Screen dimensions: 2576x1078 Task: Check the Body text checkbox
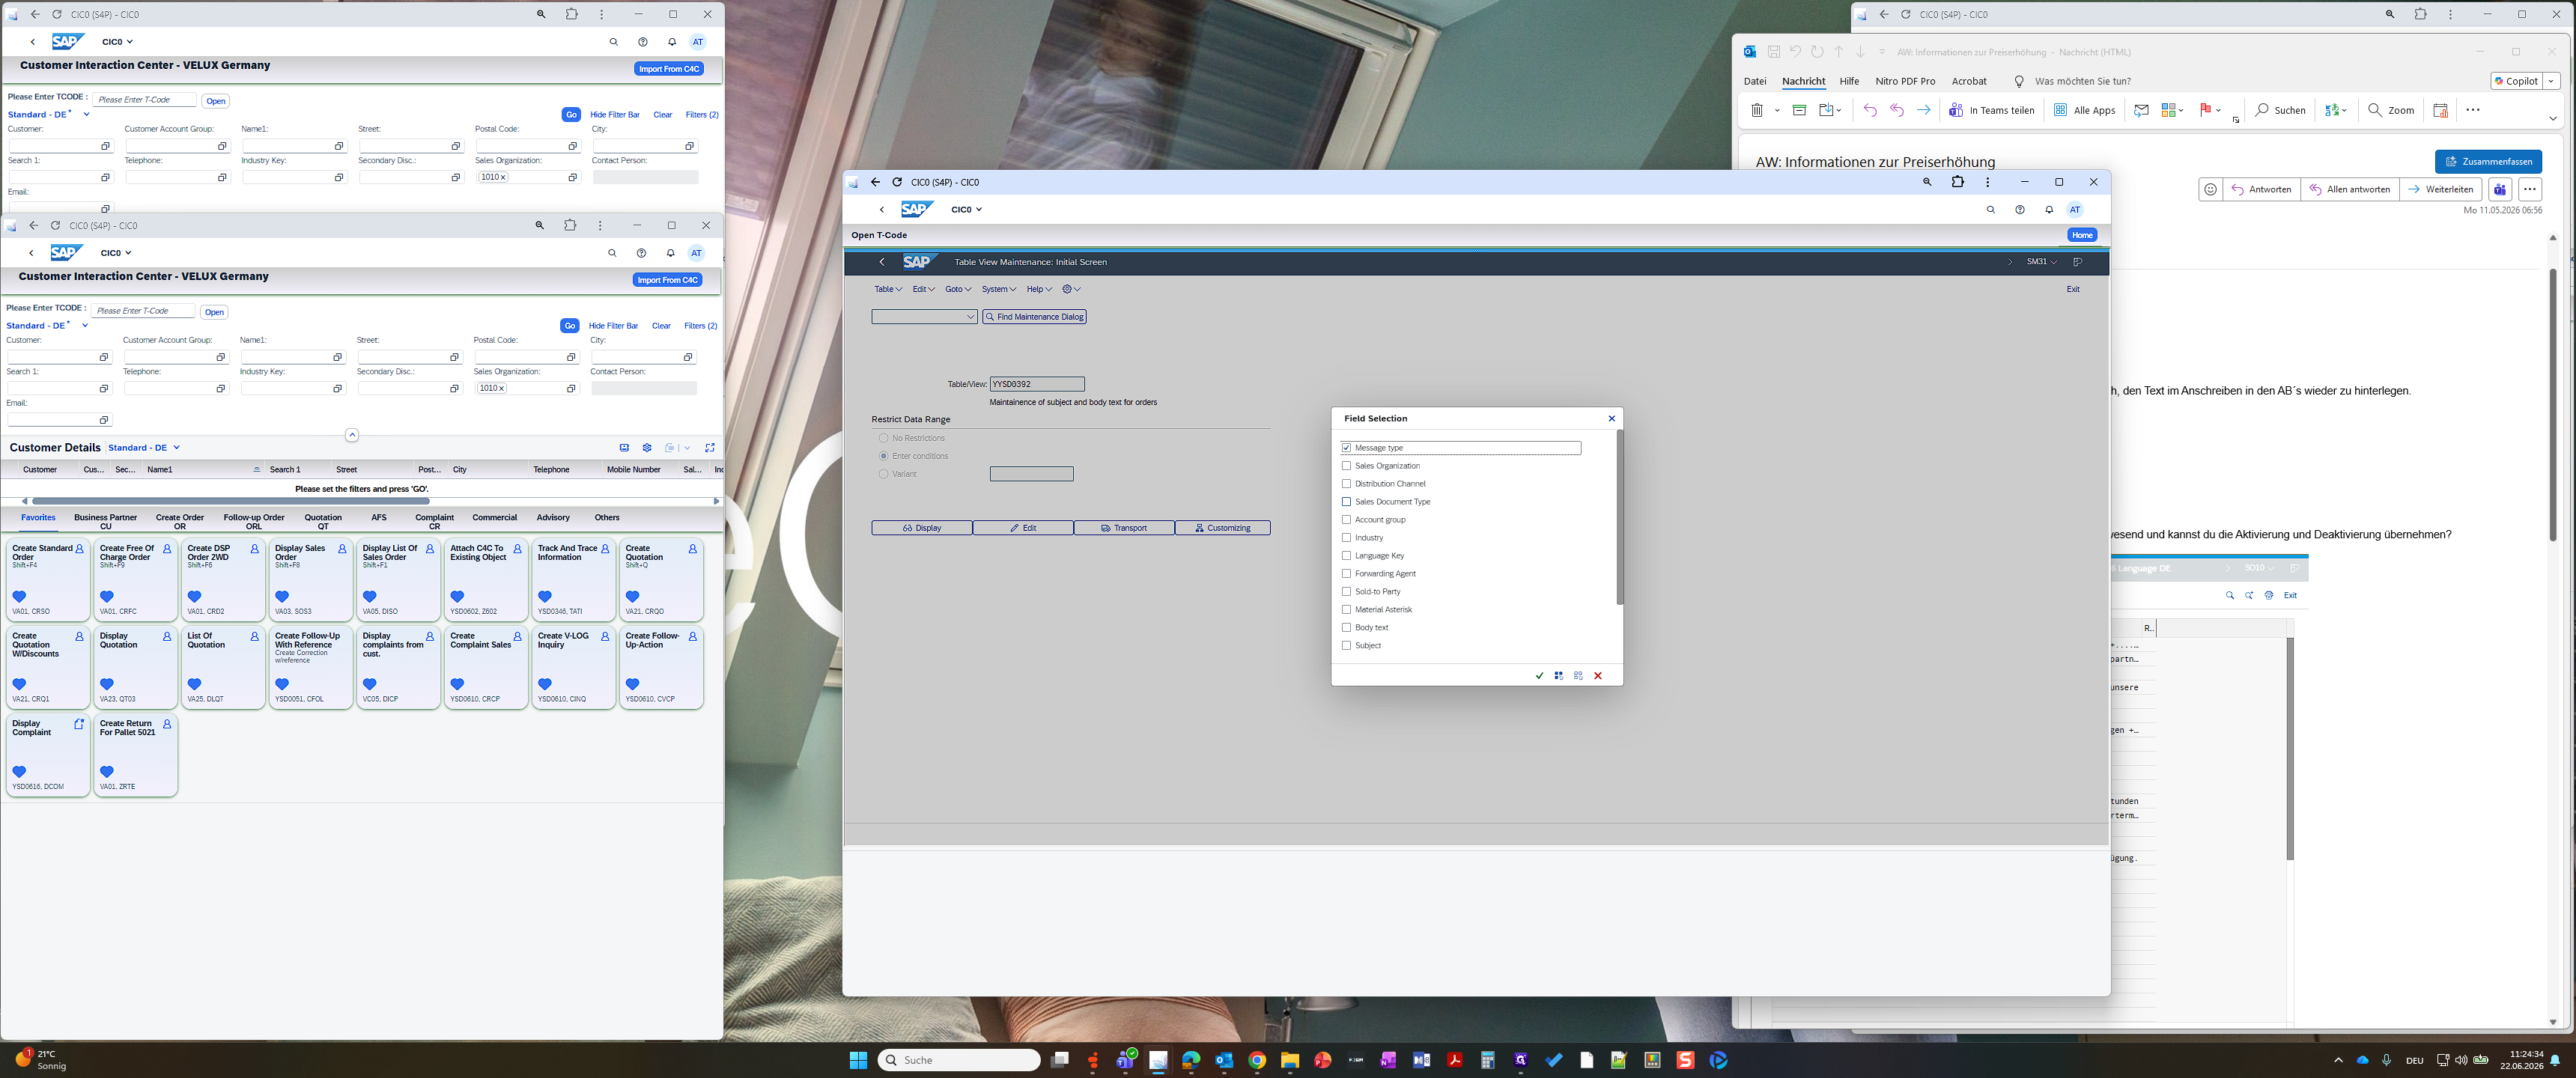click(1346, 628)
